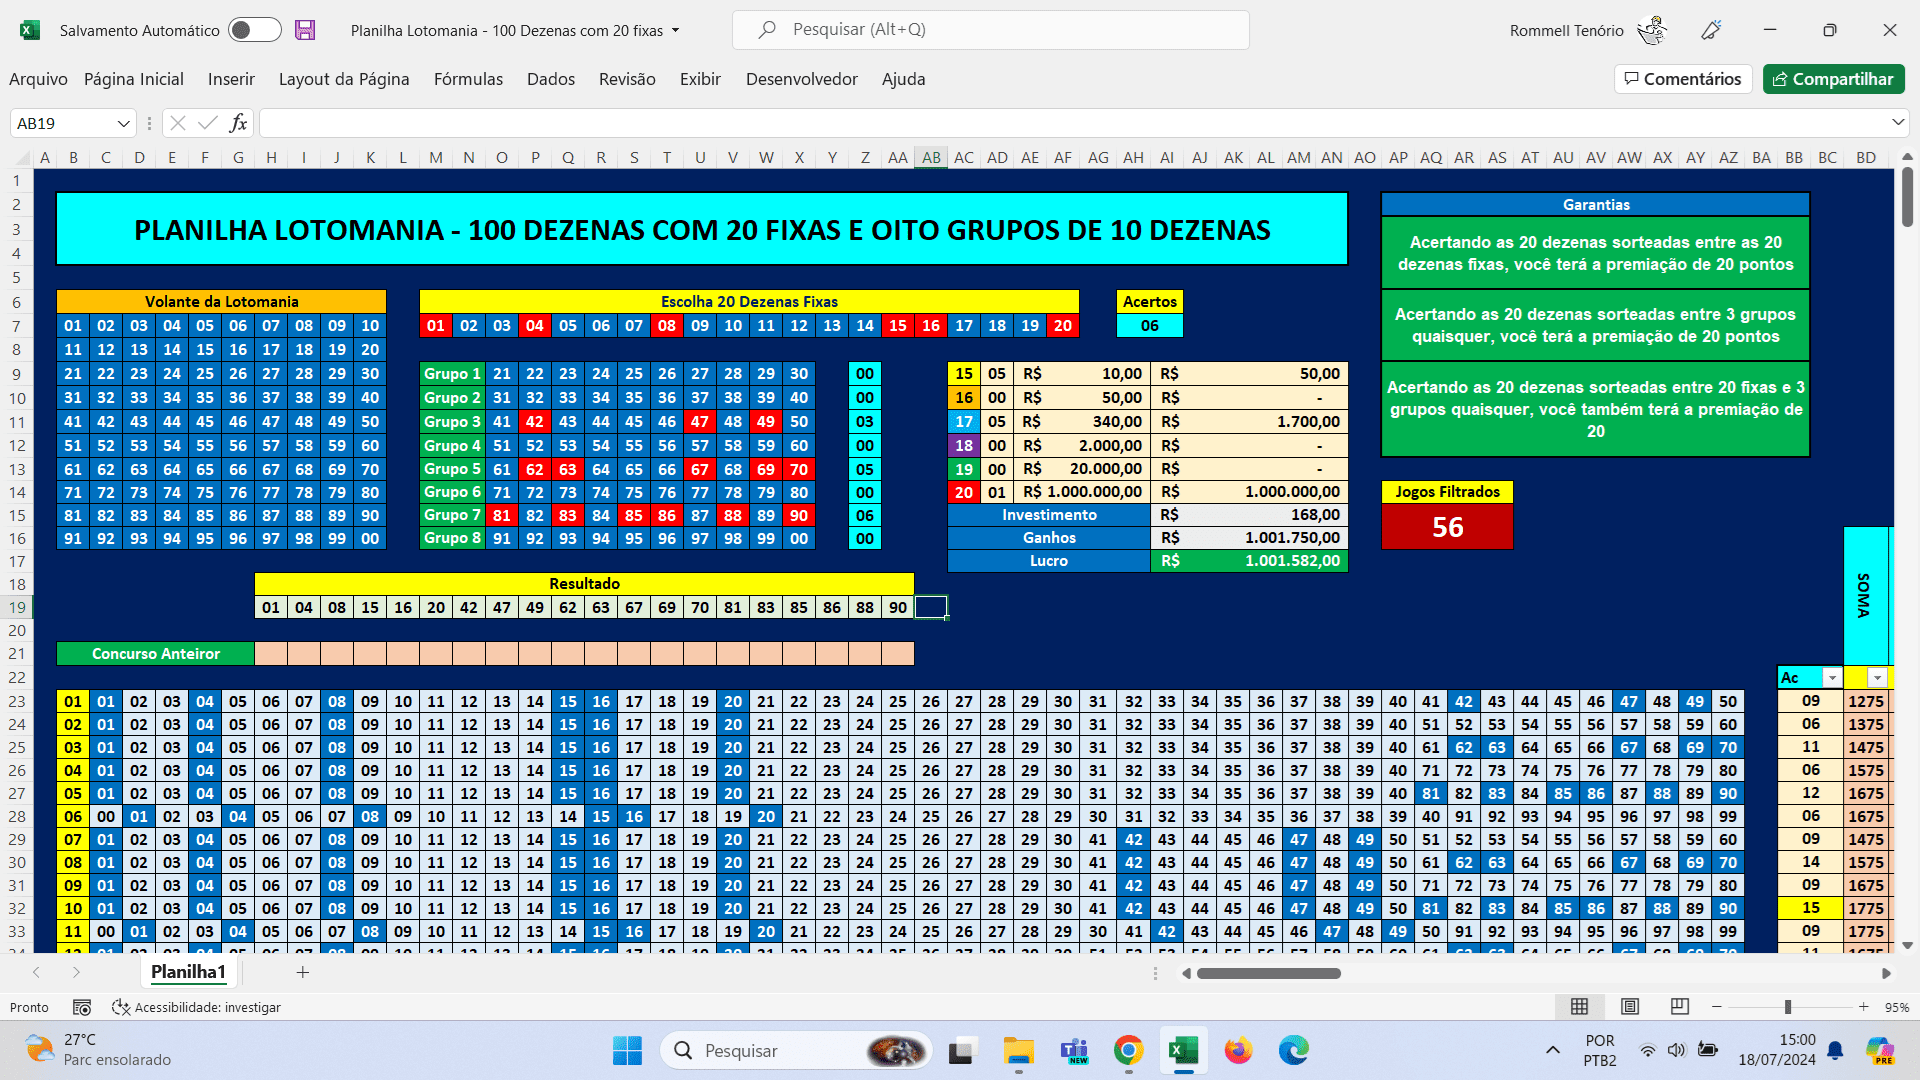The height and width of the screenshot is (1080, 1920).
Task: Click the Grupo 5 label cell
Action: 452,469
